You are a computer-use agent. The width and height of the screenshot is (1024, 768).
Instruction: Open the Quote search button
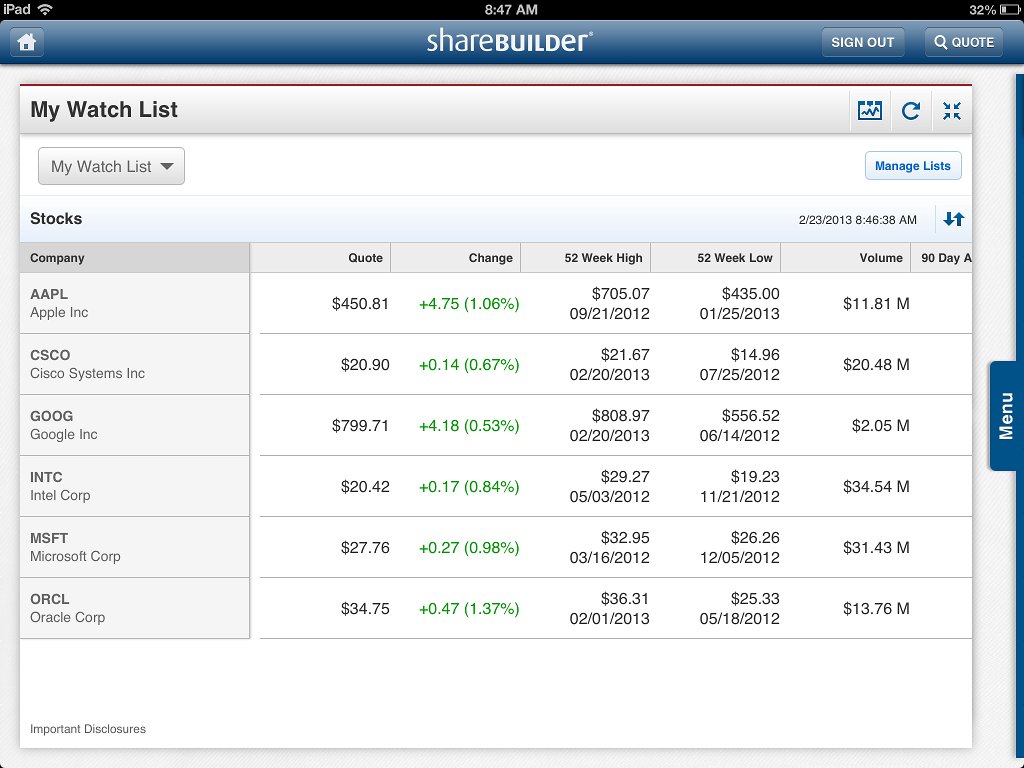pyautogui.click(x=963, y=42)
